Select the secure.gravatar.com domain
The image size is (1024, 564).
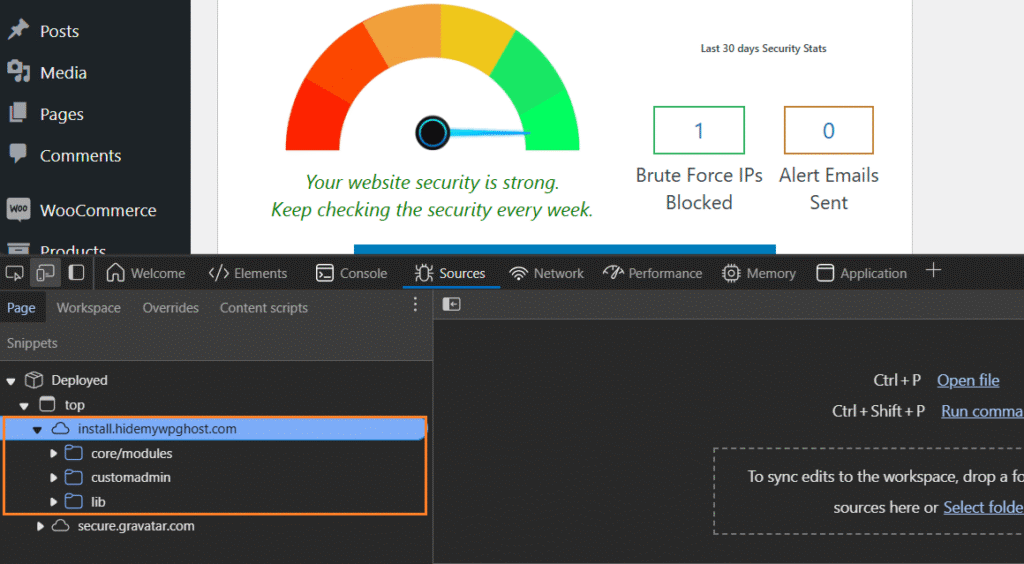(136, 525)
